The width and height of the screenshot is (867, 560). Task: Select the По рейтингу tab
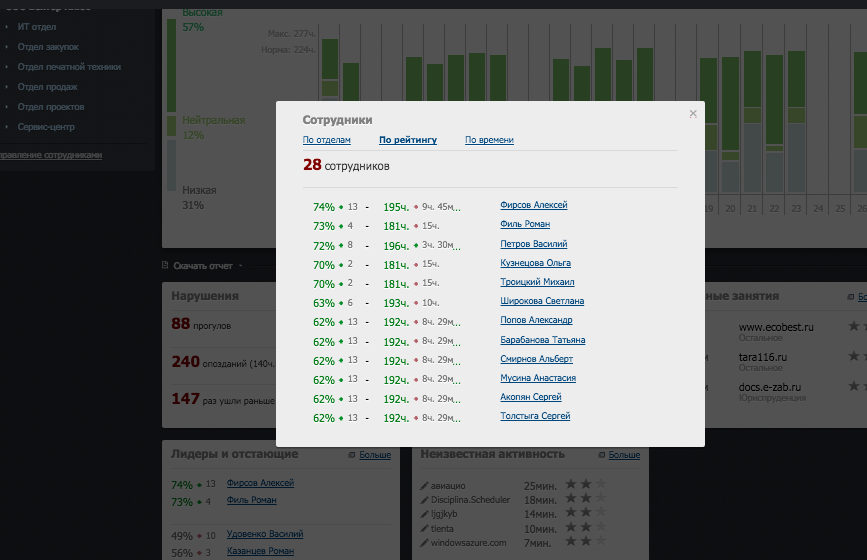(408, 140)
